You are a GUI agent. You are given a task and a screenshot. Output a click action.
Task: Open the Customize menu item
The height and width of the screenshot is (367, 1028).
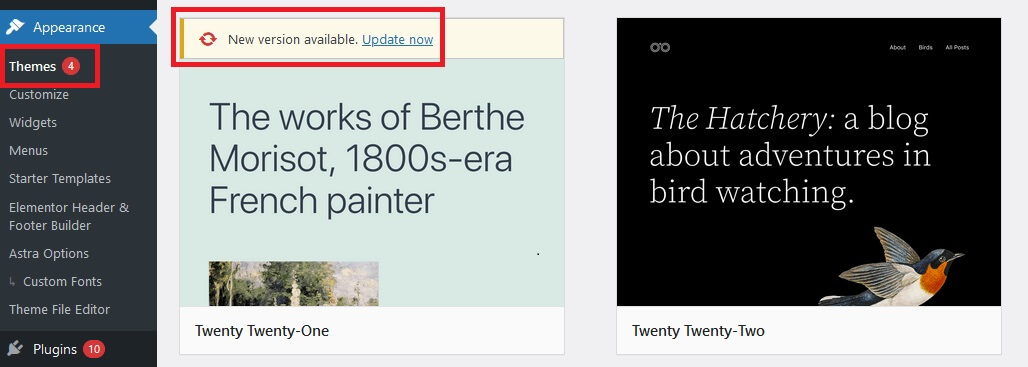39,94
